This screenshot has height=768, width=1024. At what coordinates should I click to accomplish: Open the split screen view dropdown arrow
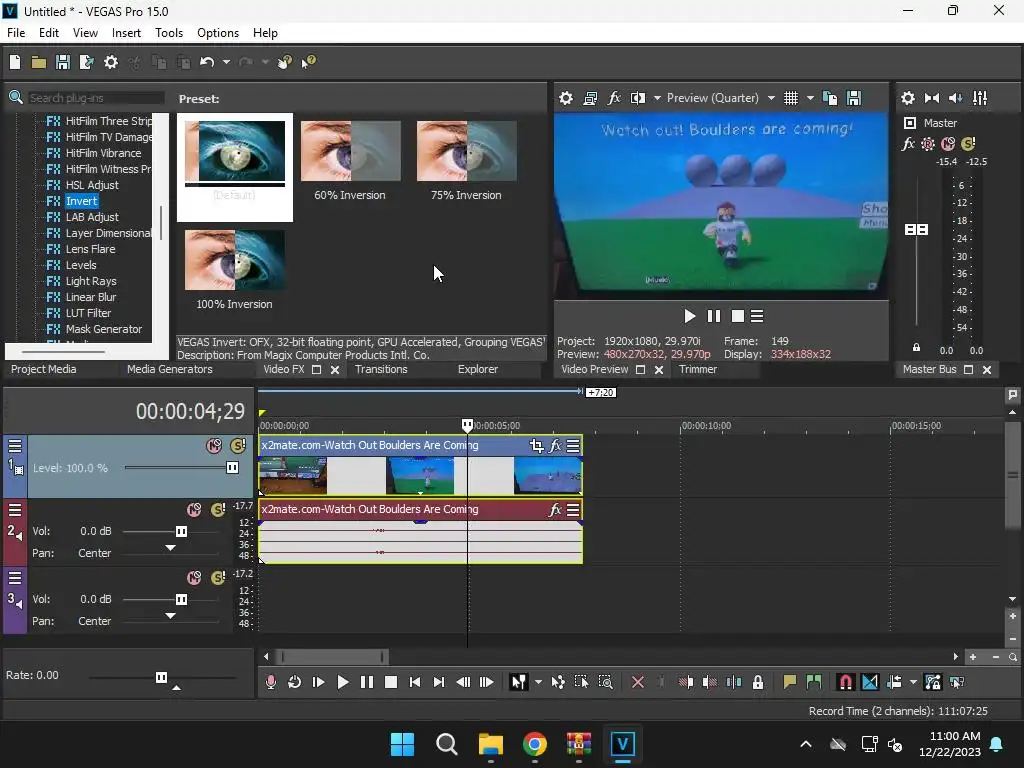click(x=657, y=98)
